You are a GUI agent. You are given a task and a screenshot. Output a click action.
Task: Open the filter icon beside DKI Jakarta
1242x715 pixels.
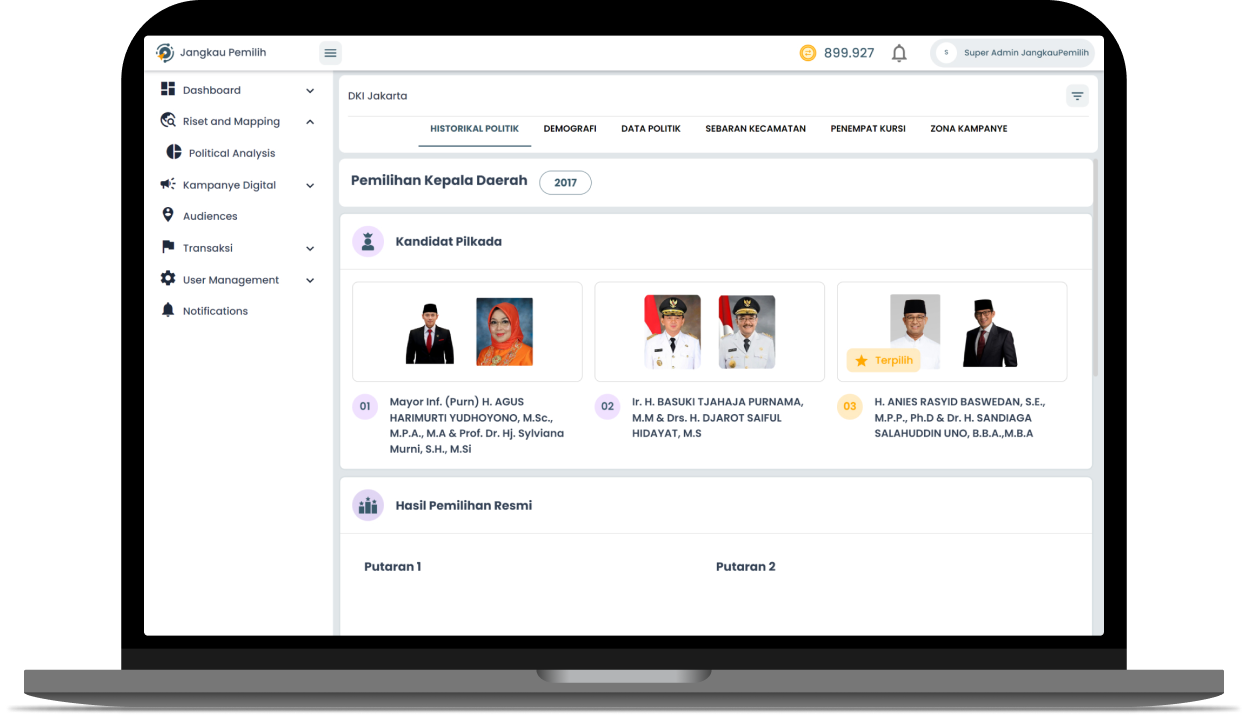pos(1077,96)
